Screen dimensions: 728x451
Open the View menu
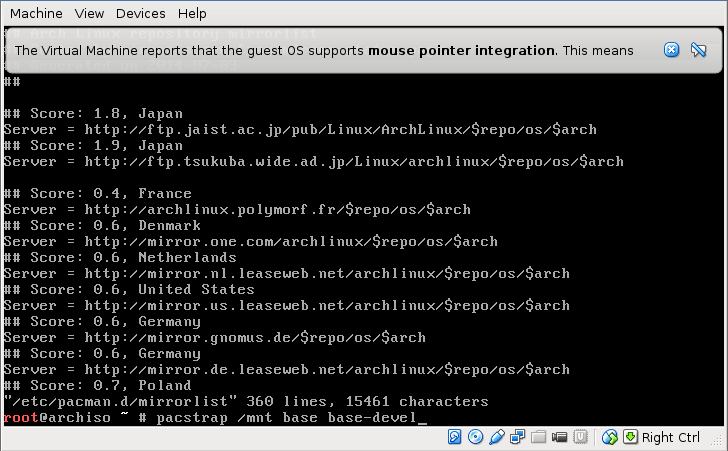(89, 13)
